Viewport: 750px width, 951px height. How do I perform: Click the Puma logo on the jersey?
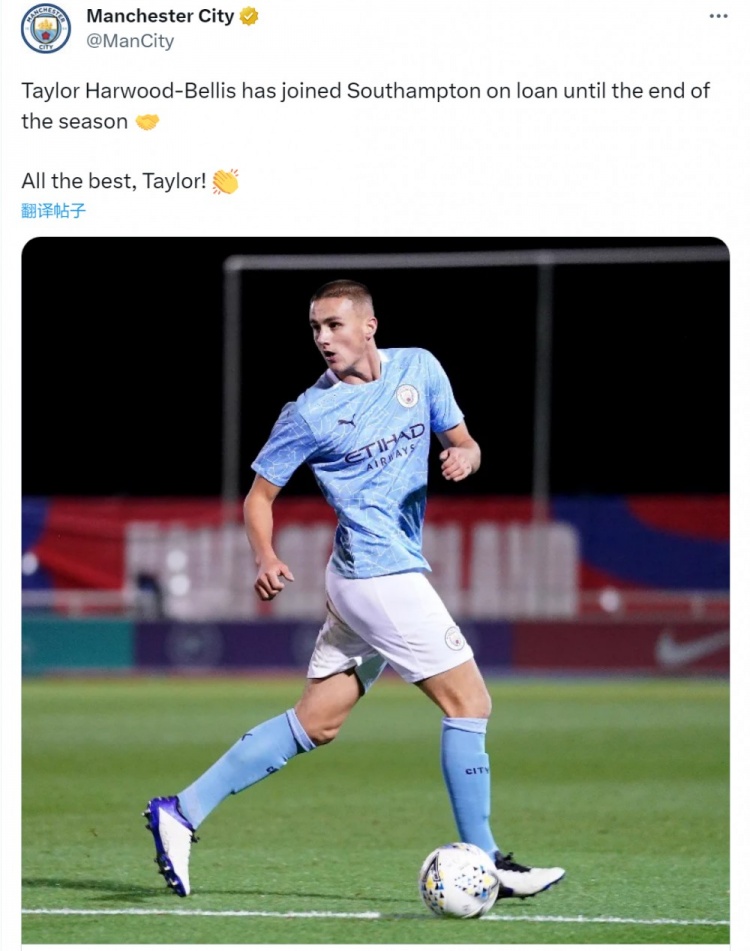(347, 422)
